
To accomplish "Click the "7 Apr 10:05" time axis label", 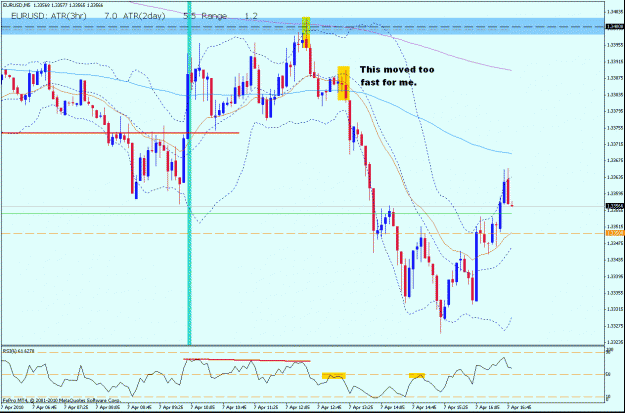I will pyautogui.click(x=202, y=408).
